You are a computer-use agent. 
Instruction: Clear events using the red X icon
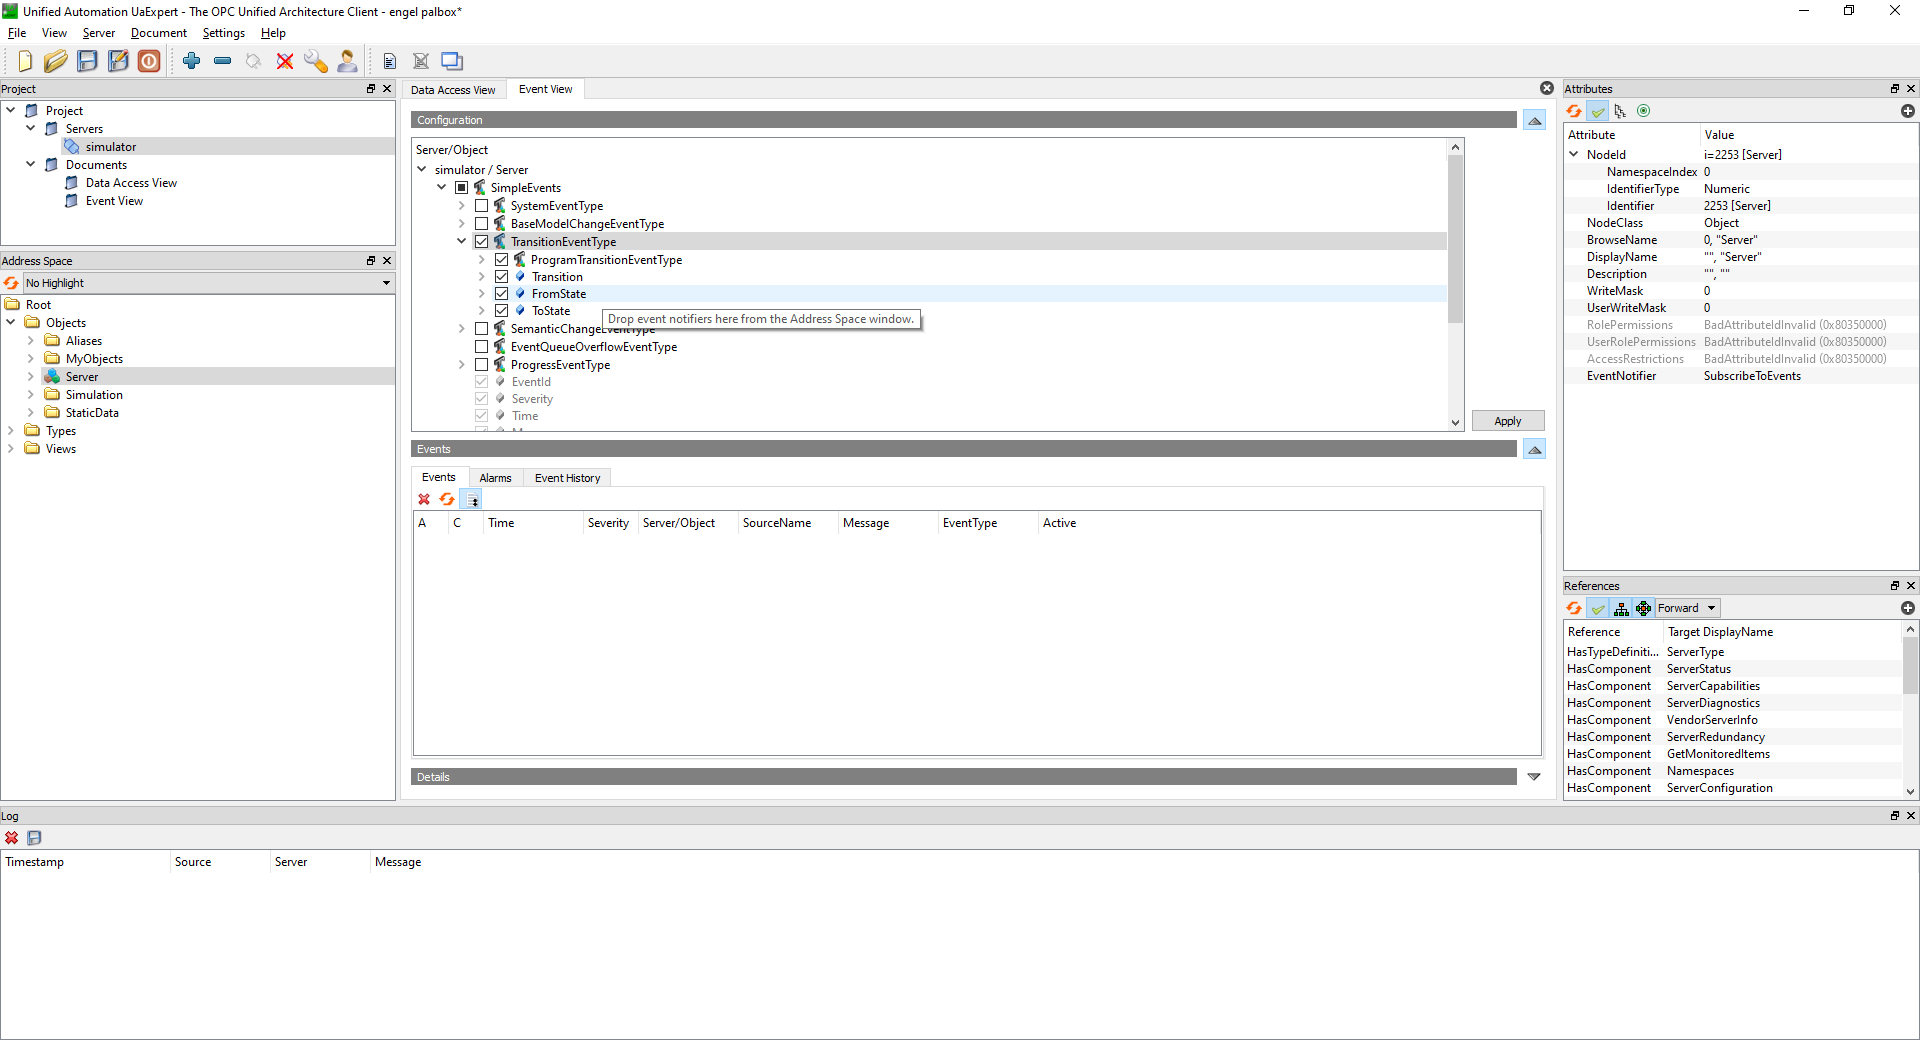pos(424,500)
